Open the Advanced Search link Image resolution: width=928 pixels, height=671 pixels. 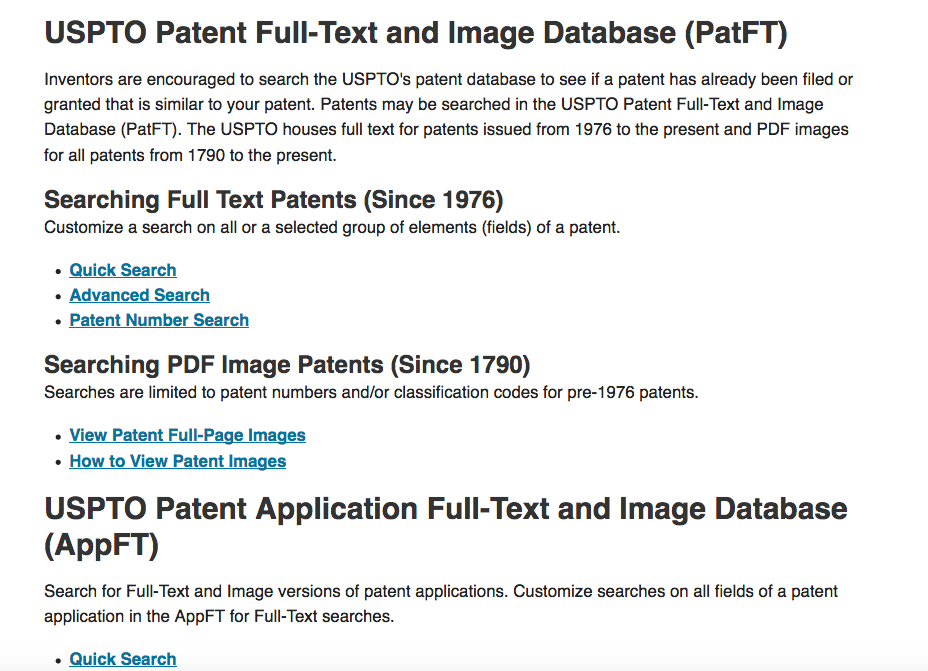click(x=140, y=295)
